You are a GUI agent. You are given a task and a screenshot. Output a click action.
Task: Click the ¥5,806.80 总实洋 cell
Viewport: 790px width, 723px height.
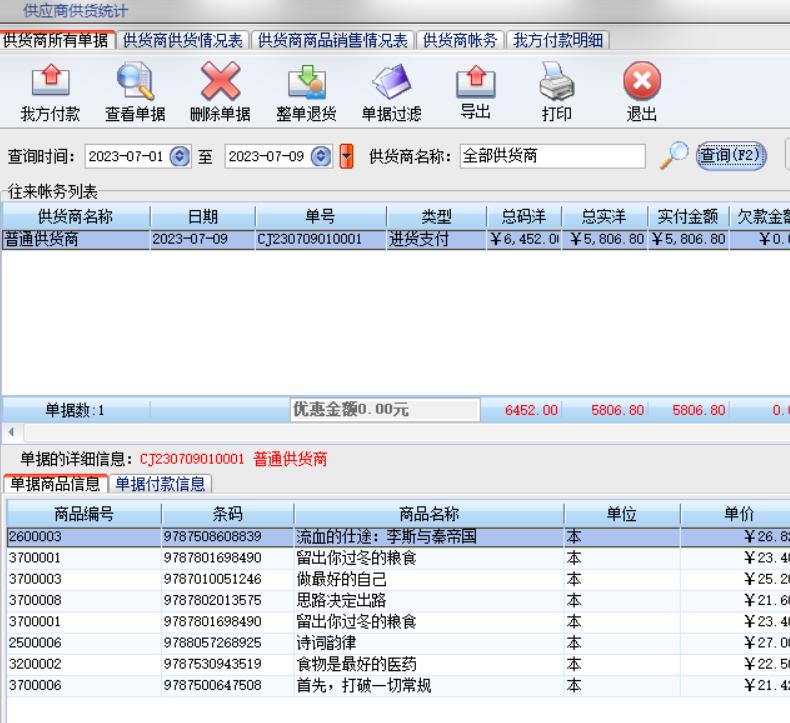tap(604, 239)
